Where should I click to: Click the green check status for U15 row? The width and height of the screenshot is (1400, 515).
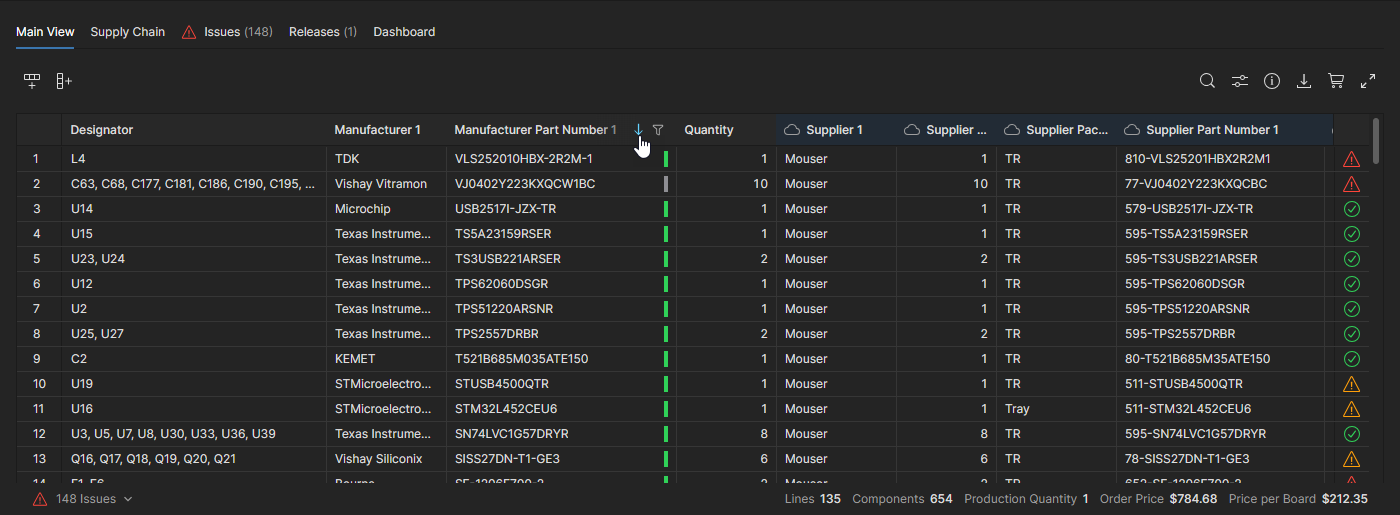(x=1352, y=234)
